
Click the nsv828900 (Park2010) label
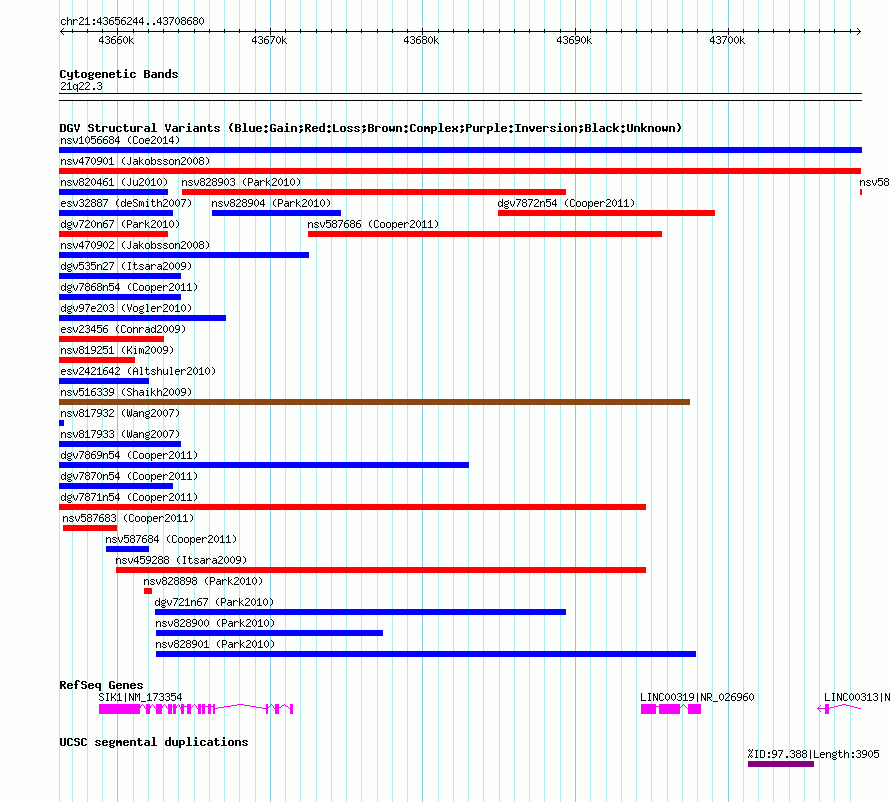[215, 623]
